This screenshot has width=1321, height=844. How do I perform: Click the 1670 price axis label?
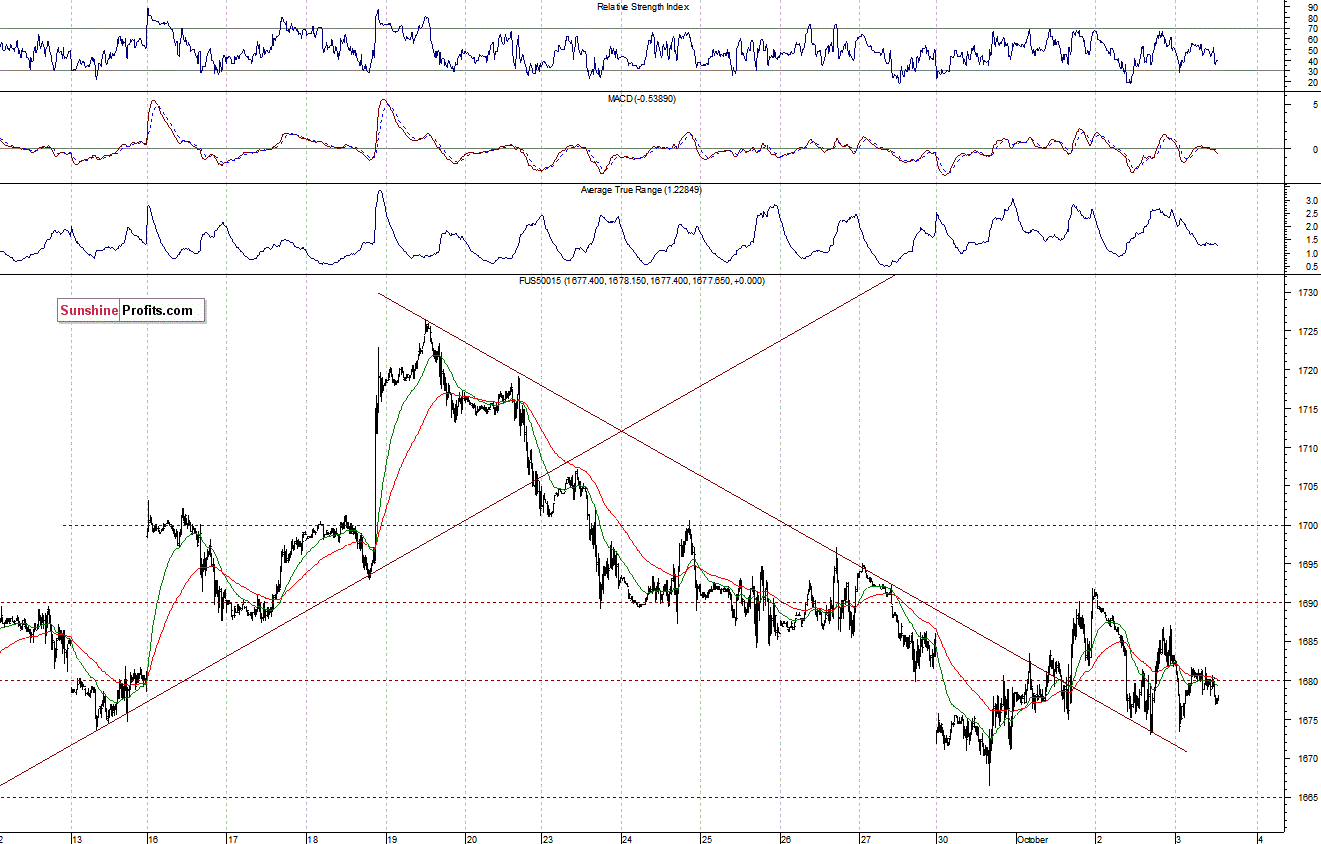point(1308,759)
